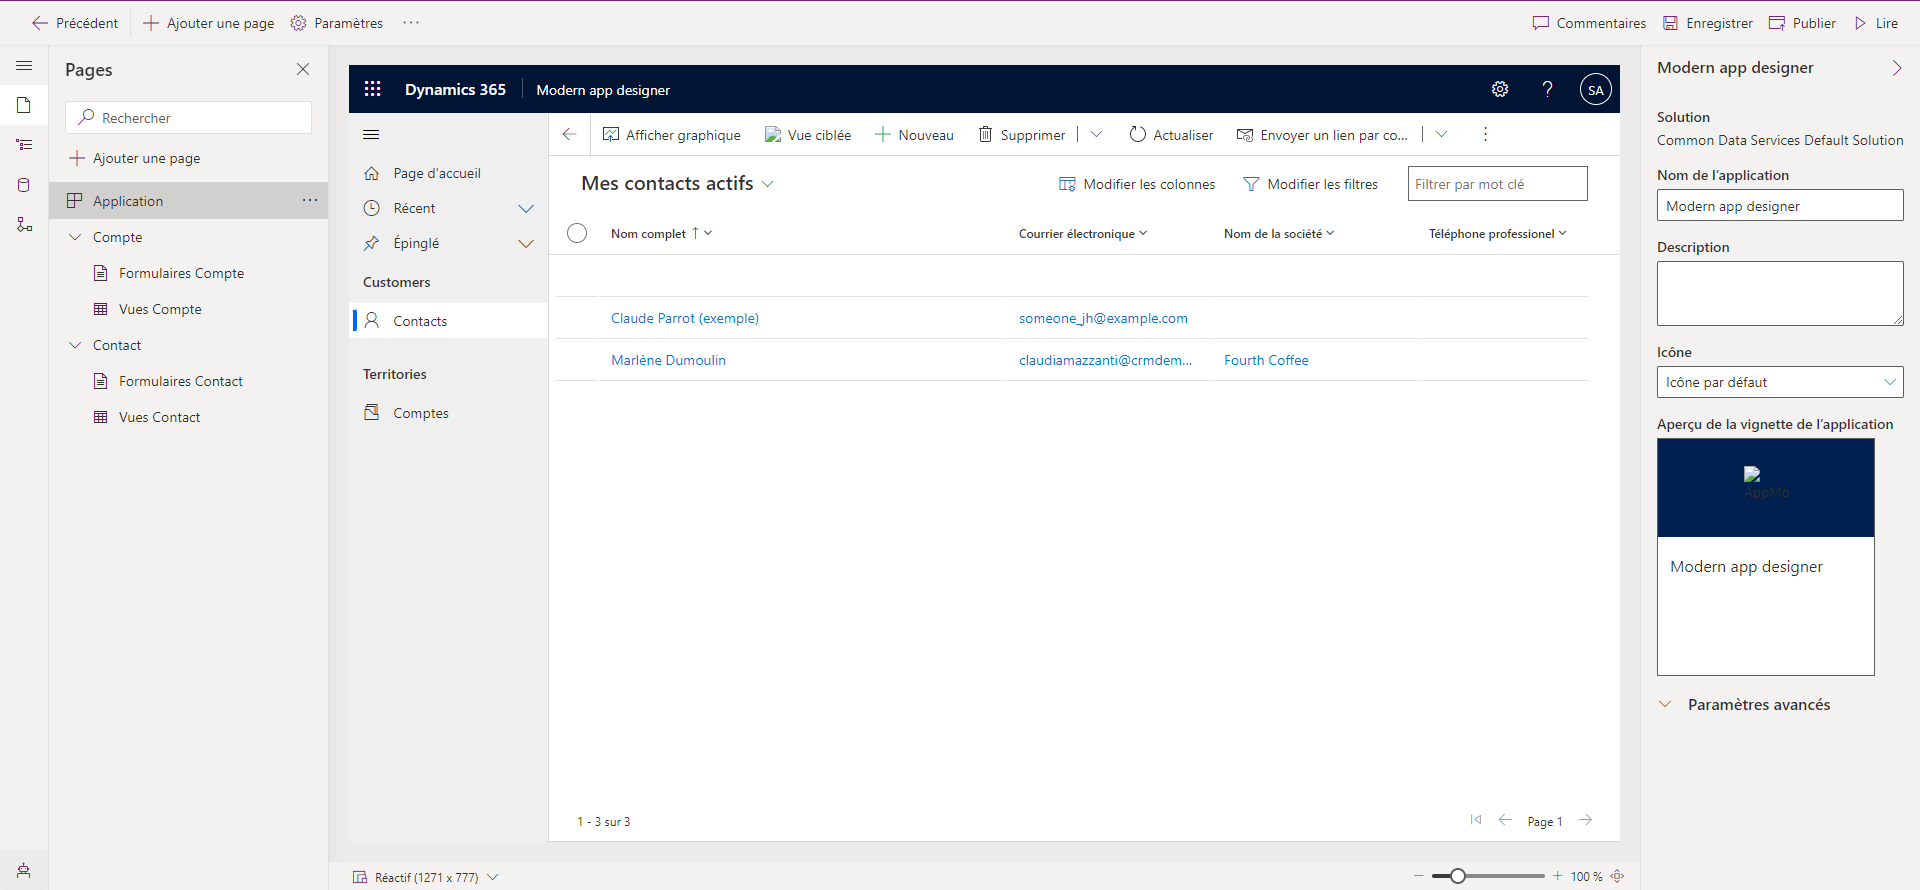Click Publier
The image size is (1920, 890).
click(1802, 23)
